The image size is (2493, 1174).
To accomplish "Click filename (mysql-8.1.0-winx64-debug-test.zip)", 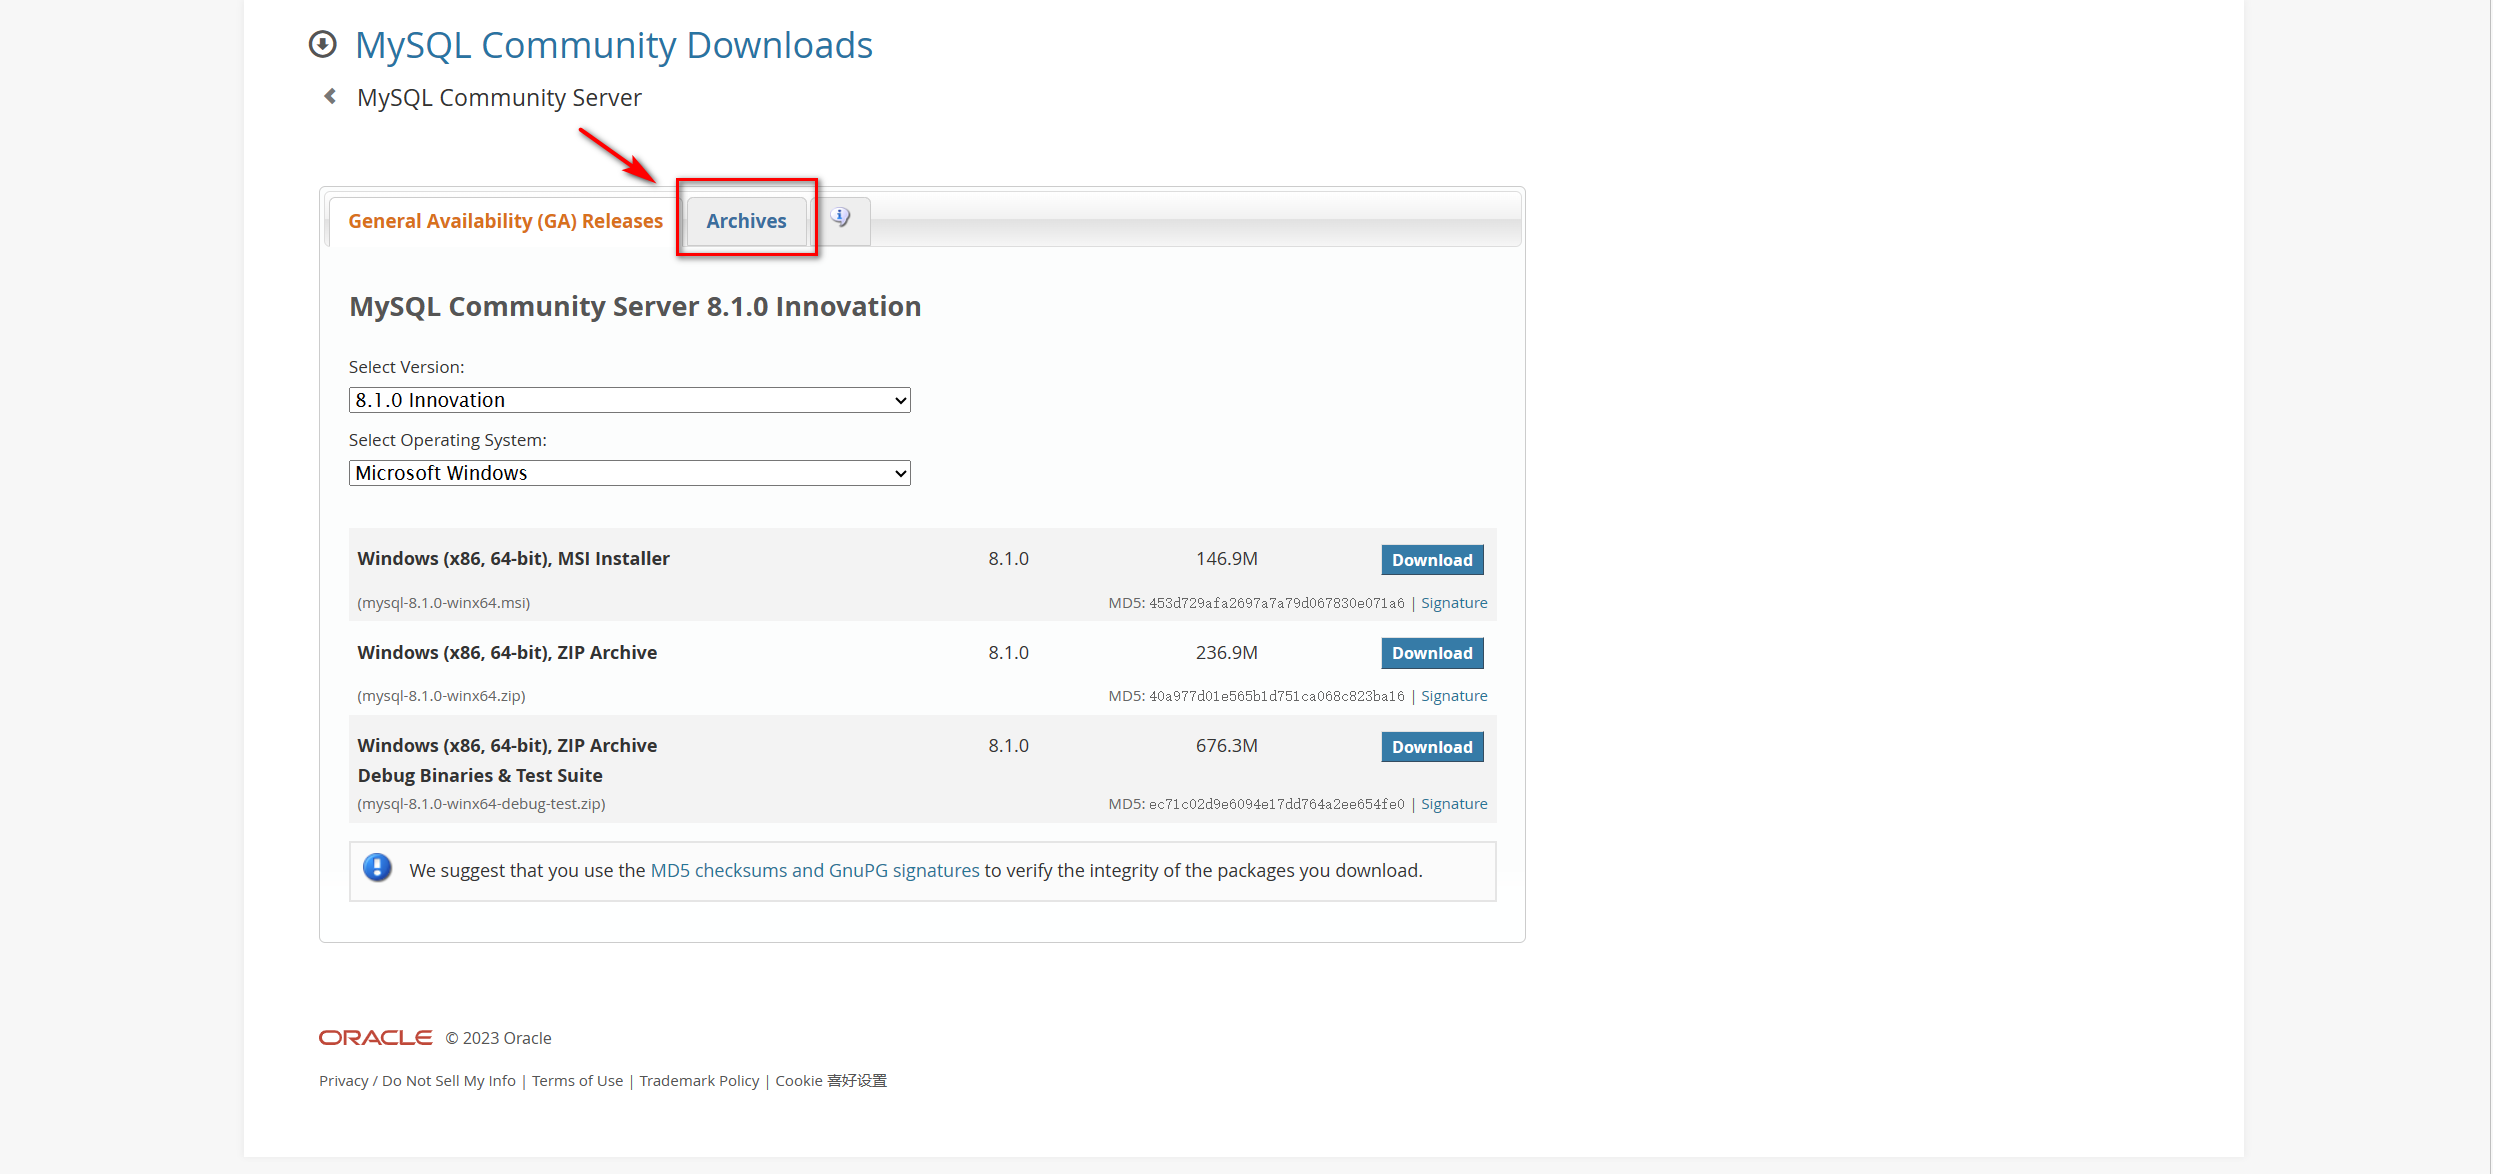I will (x=481, y=804).
